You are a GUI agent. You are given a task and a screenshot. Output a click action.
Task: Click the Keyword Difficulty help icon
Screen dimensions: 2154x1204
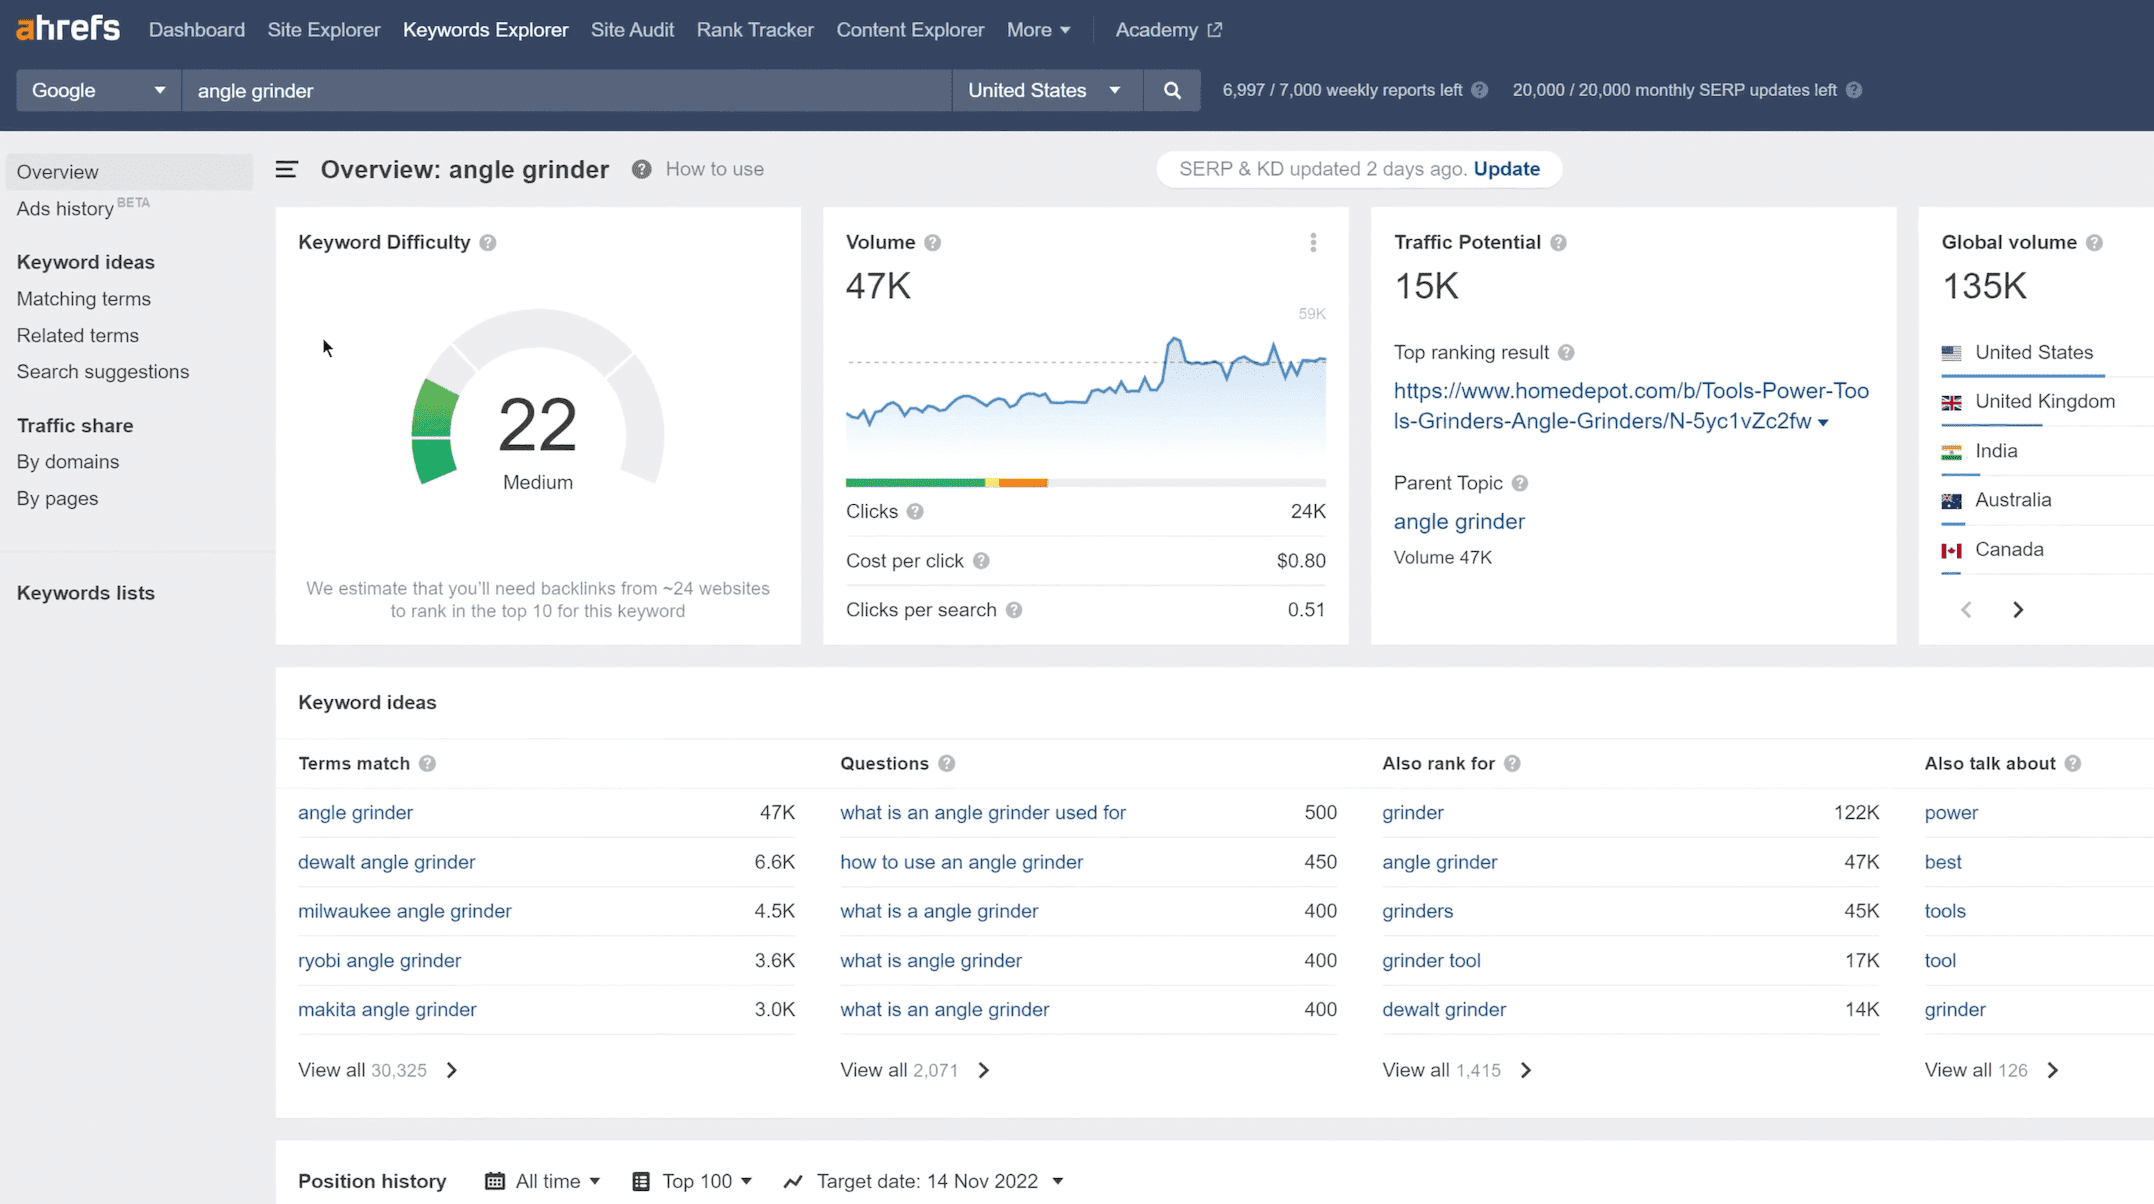point(488,243)
